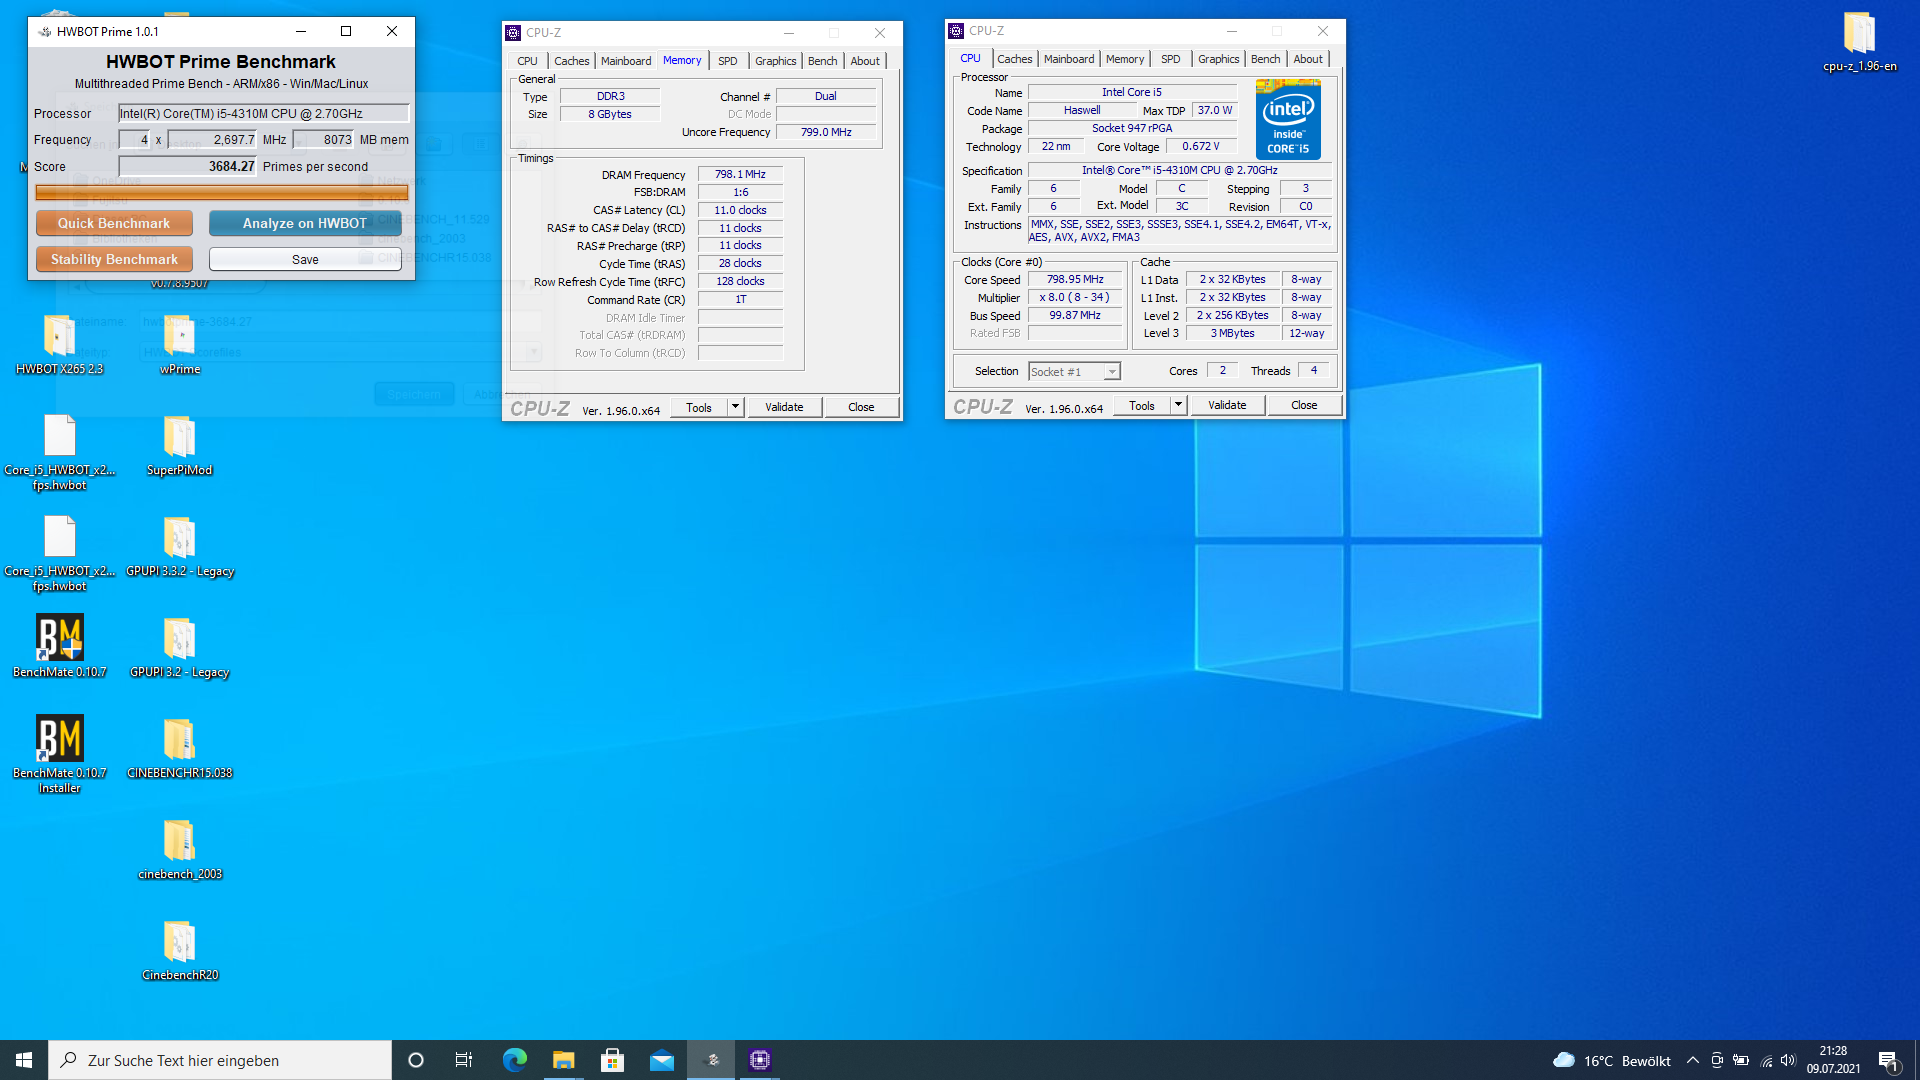Click the Multiplier value x 8.0 (8 - 34)
This screenshot has width=1920, height=1080.
click(x=1075, y=297)
